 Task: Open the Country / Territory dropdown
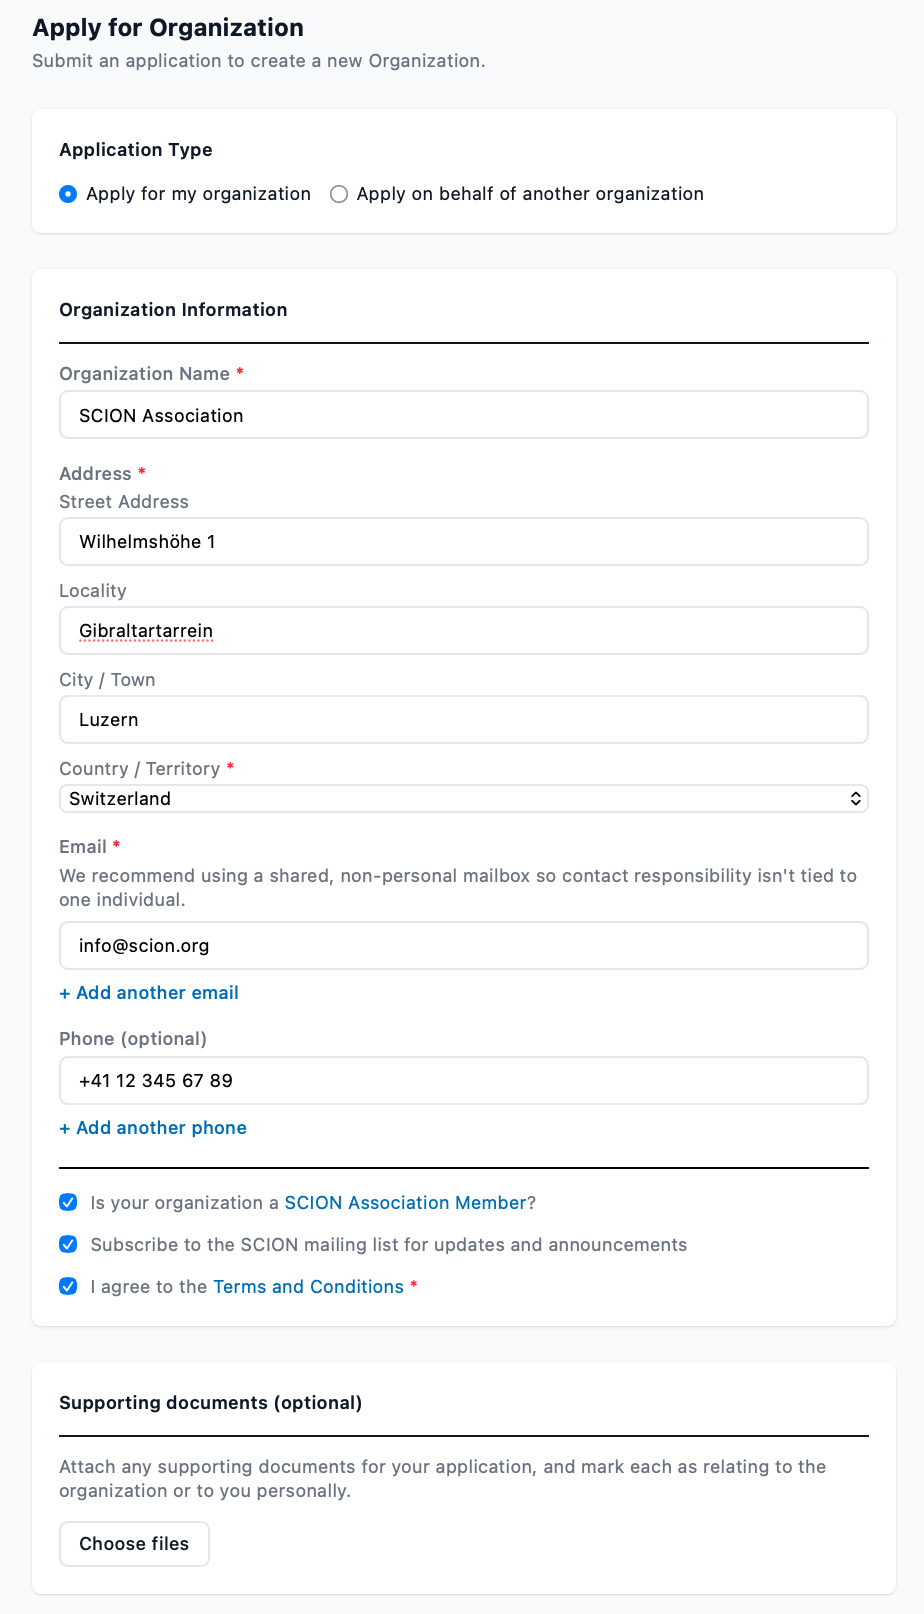click(464, 799)
